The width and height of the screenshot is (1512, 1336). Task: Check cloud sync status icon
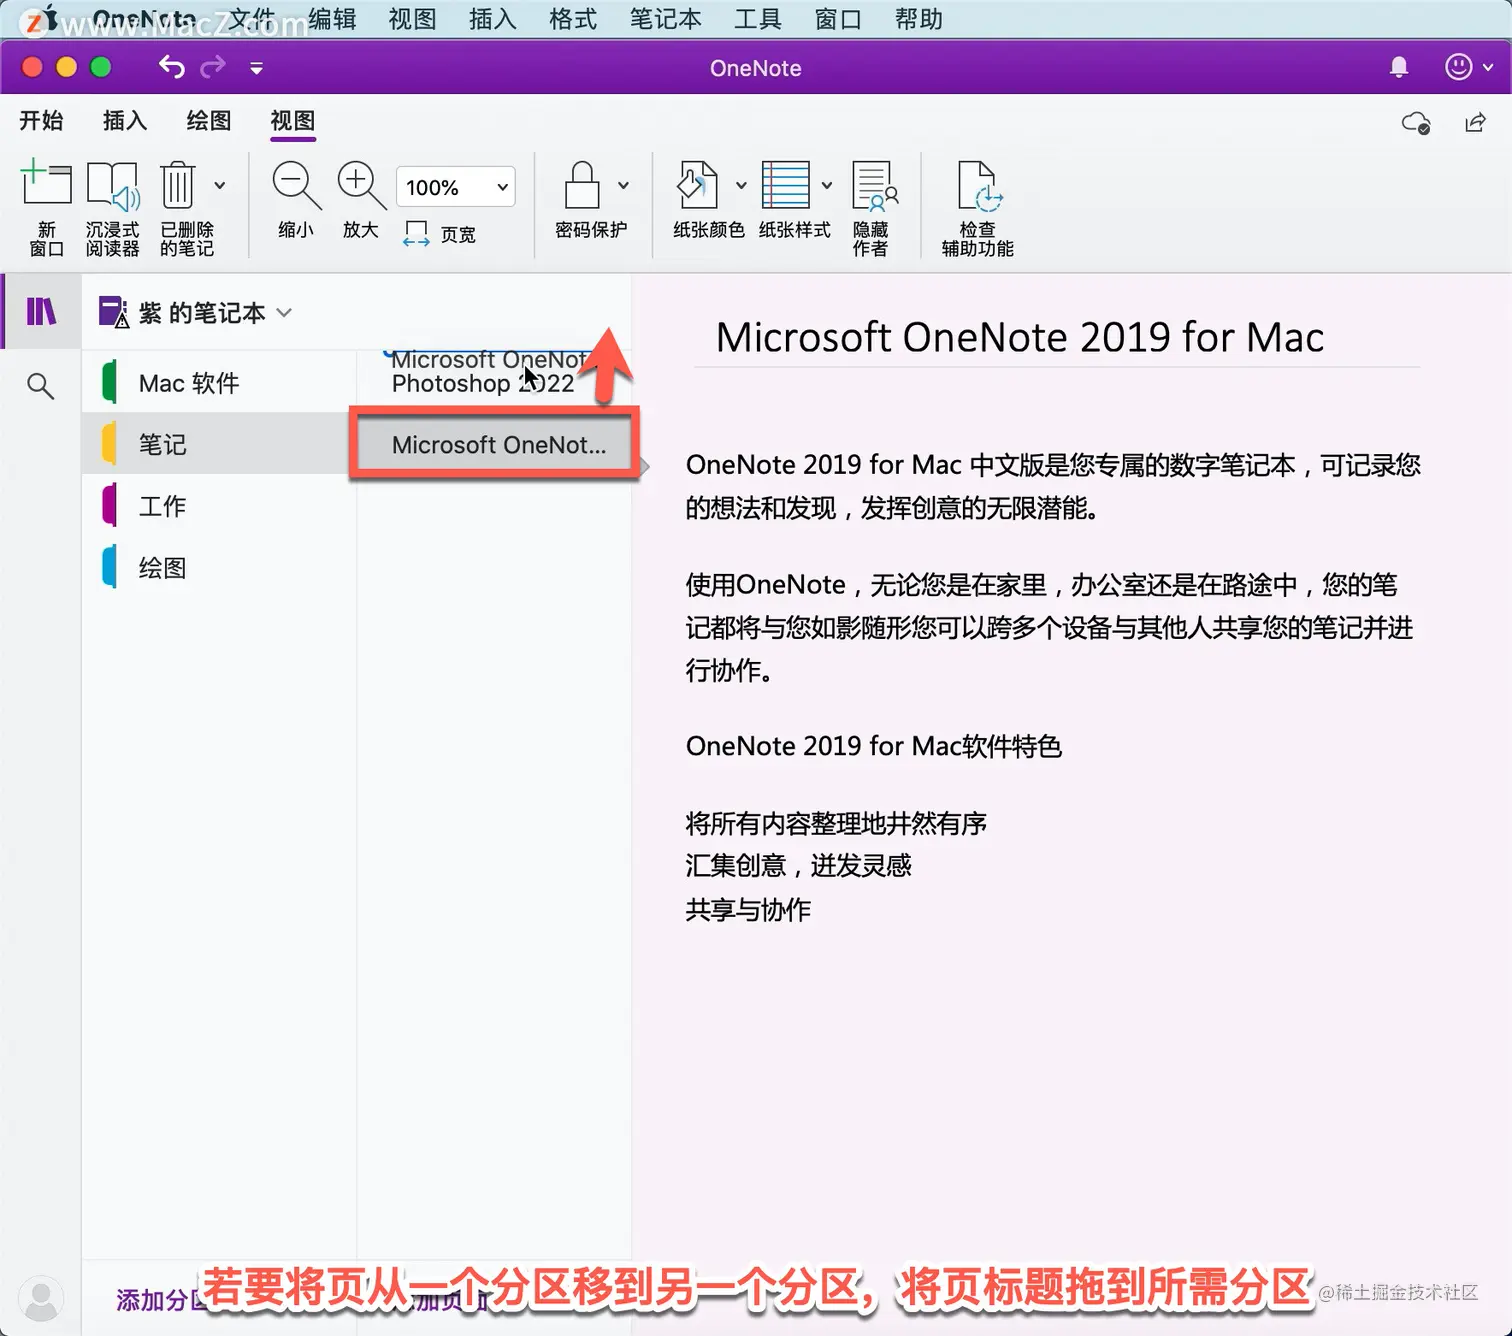tap(1416, 123)
